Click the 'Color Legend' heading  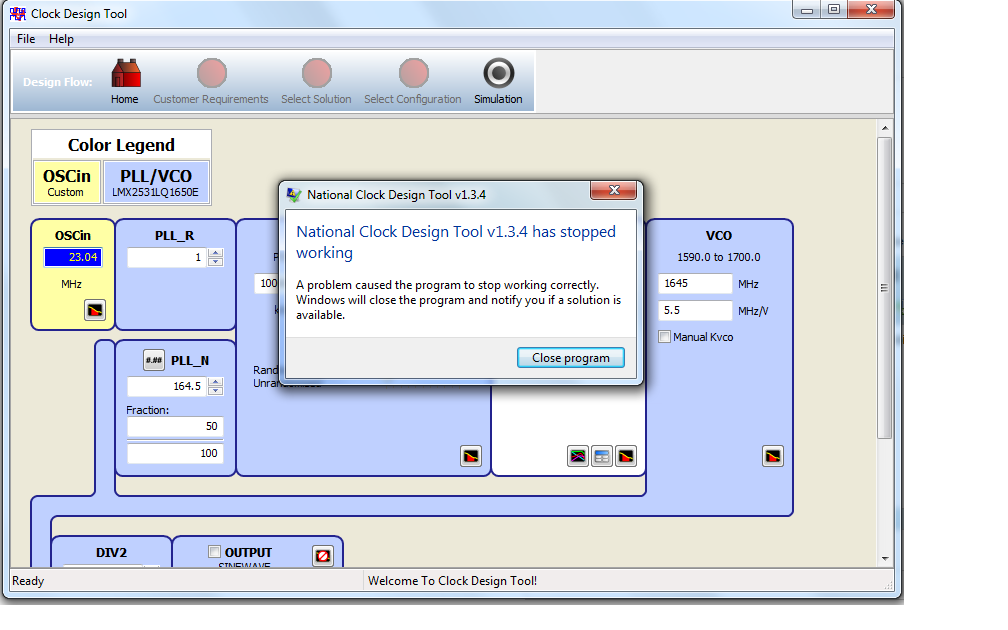[122, 145]
